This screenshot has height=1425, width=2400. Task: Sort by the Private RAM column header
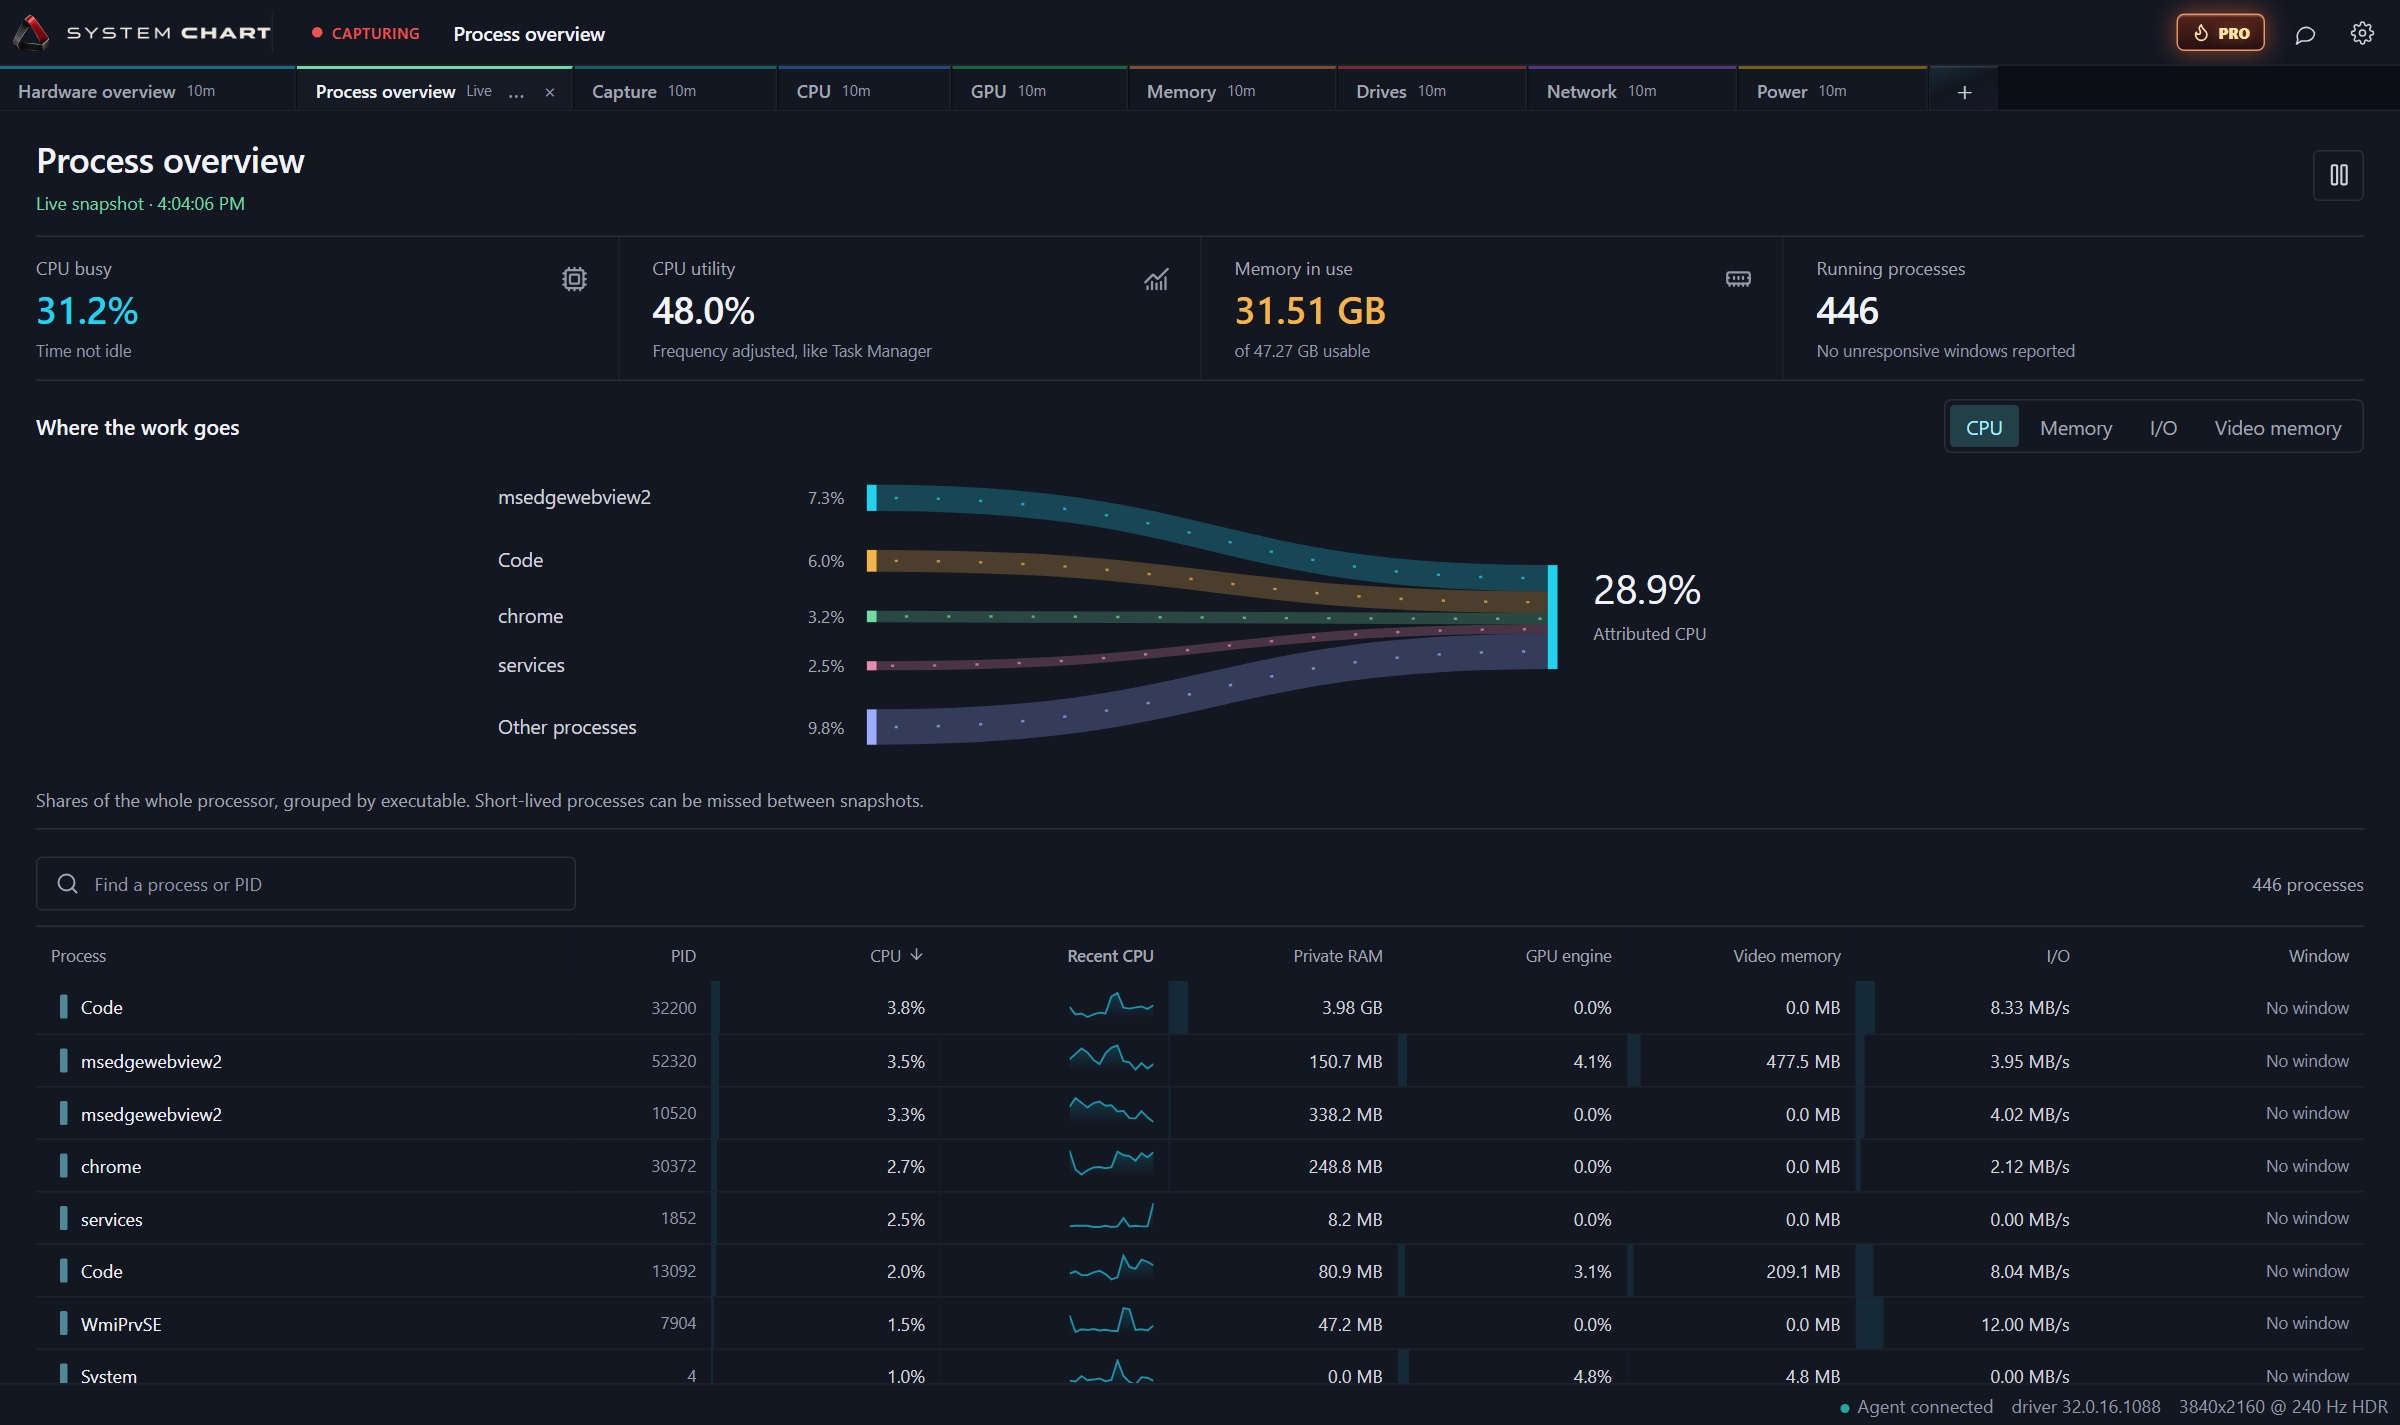1338,956
